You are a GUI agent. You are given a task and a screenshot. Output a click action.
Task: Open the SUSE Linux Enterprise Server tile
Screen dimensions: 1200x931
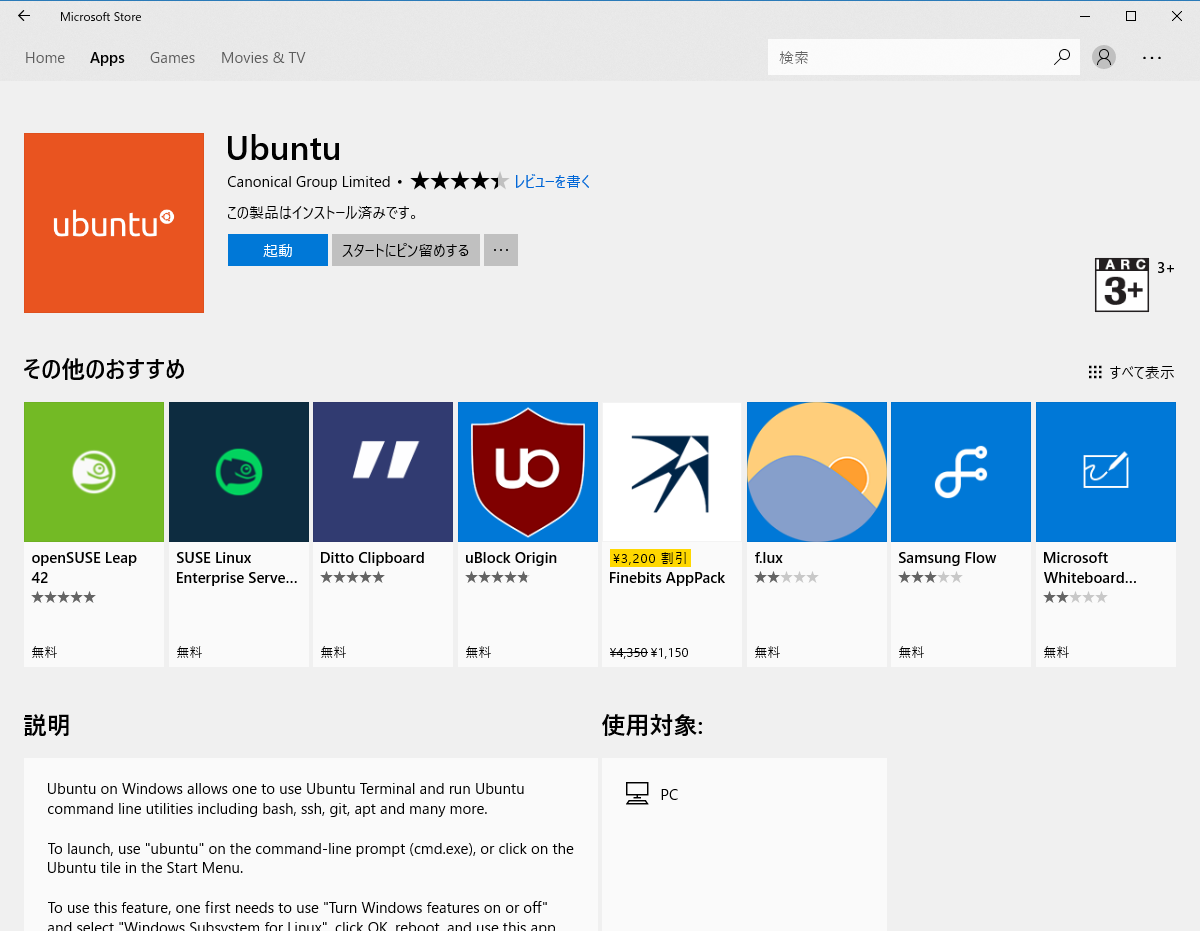(238, 471)
